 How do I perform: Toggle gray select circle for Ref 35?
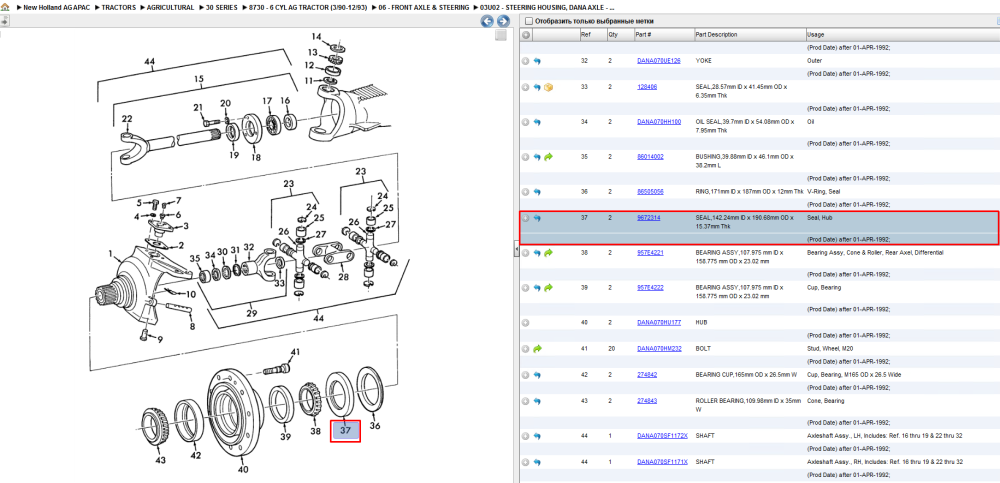526,157
